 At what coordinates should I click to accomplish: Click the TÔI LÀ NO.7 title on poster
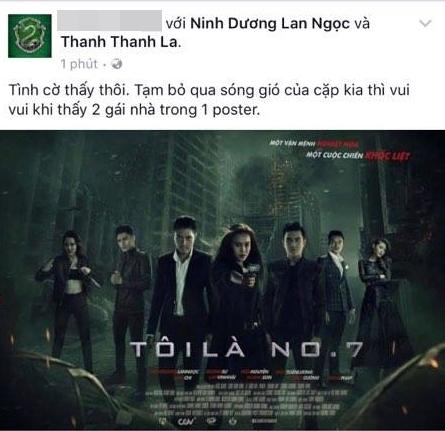click(x=247, y=350)
